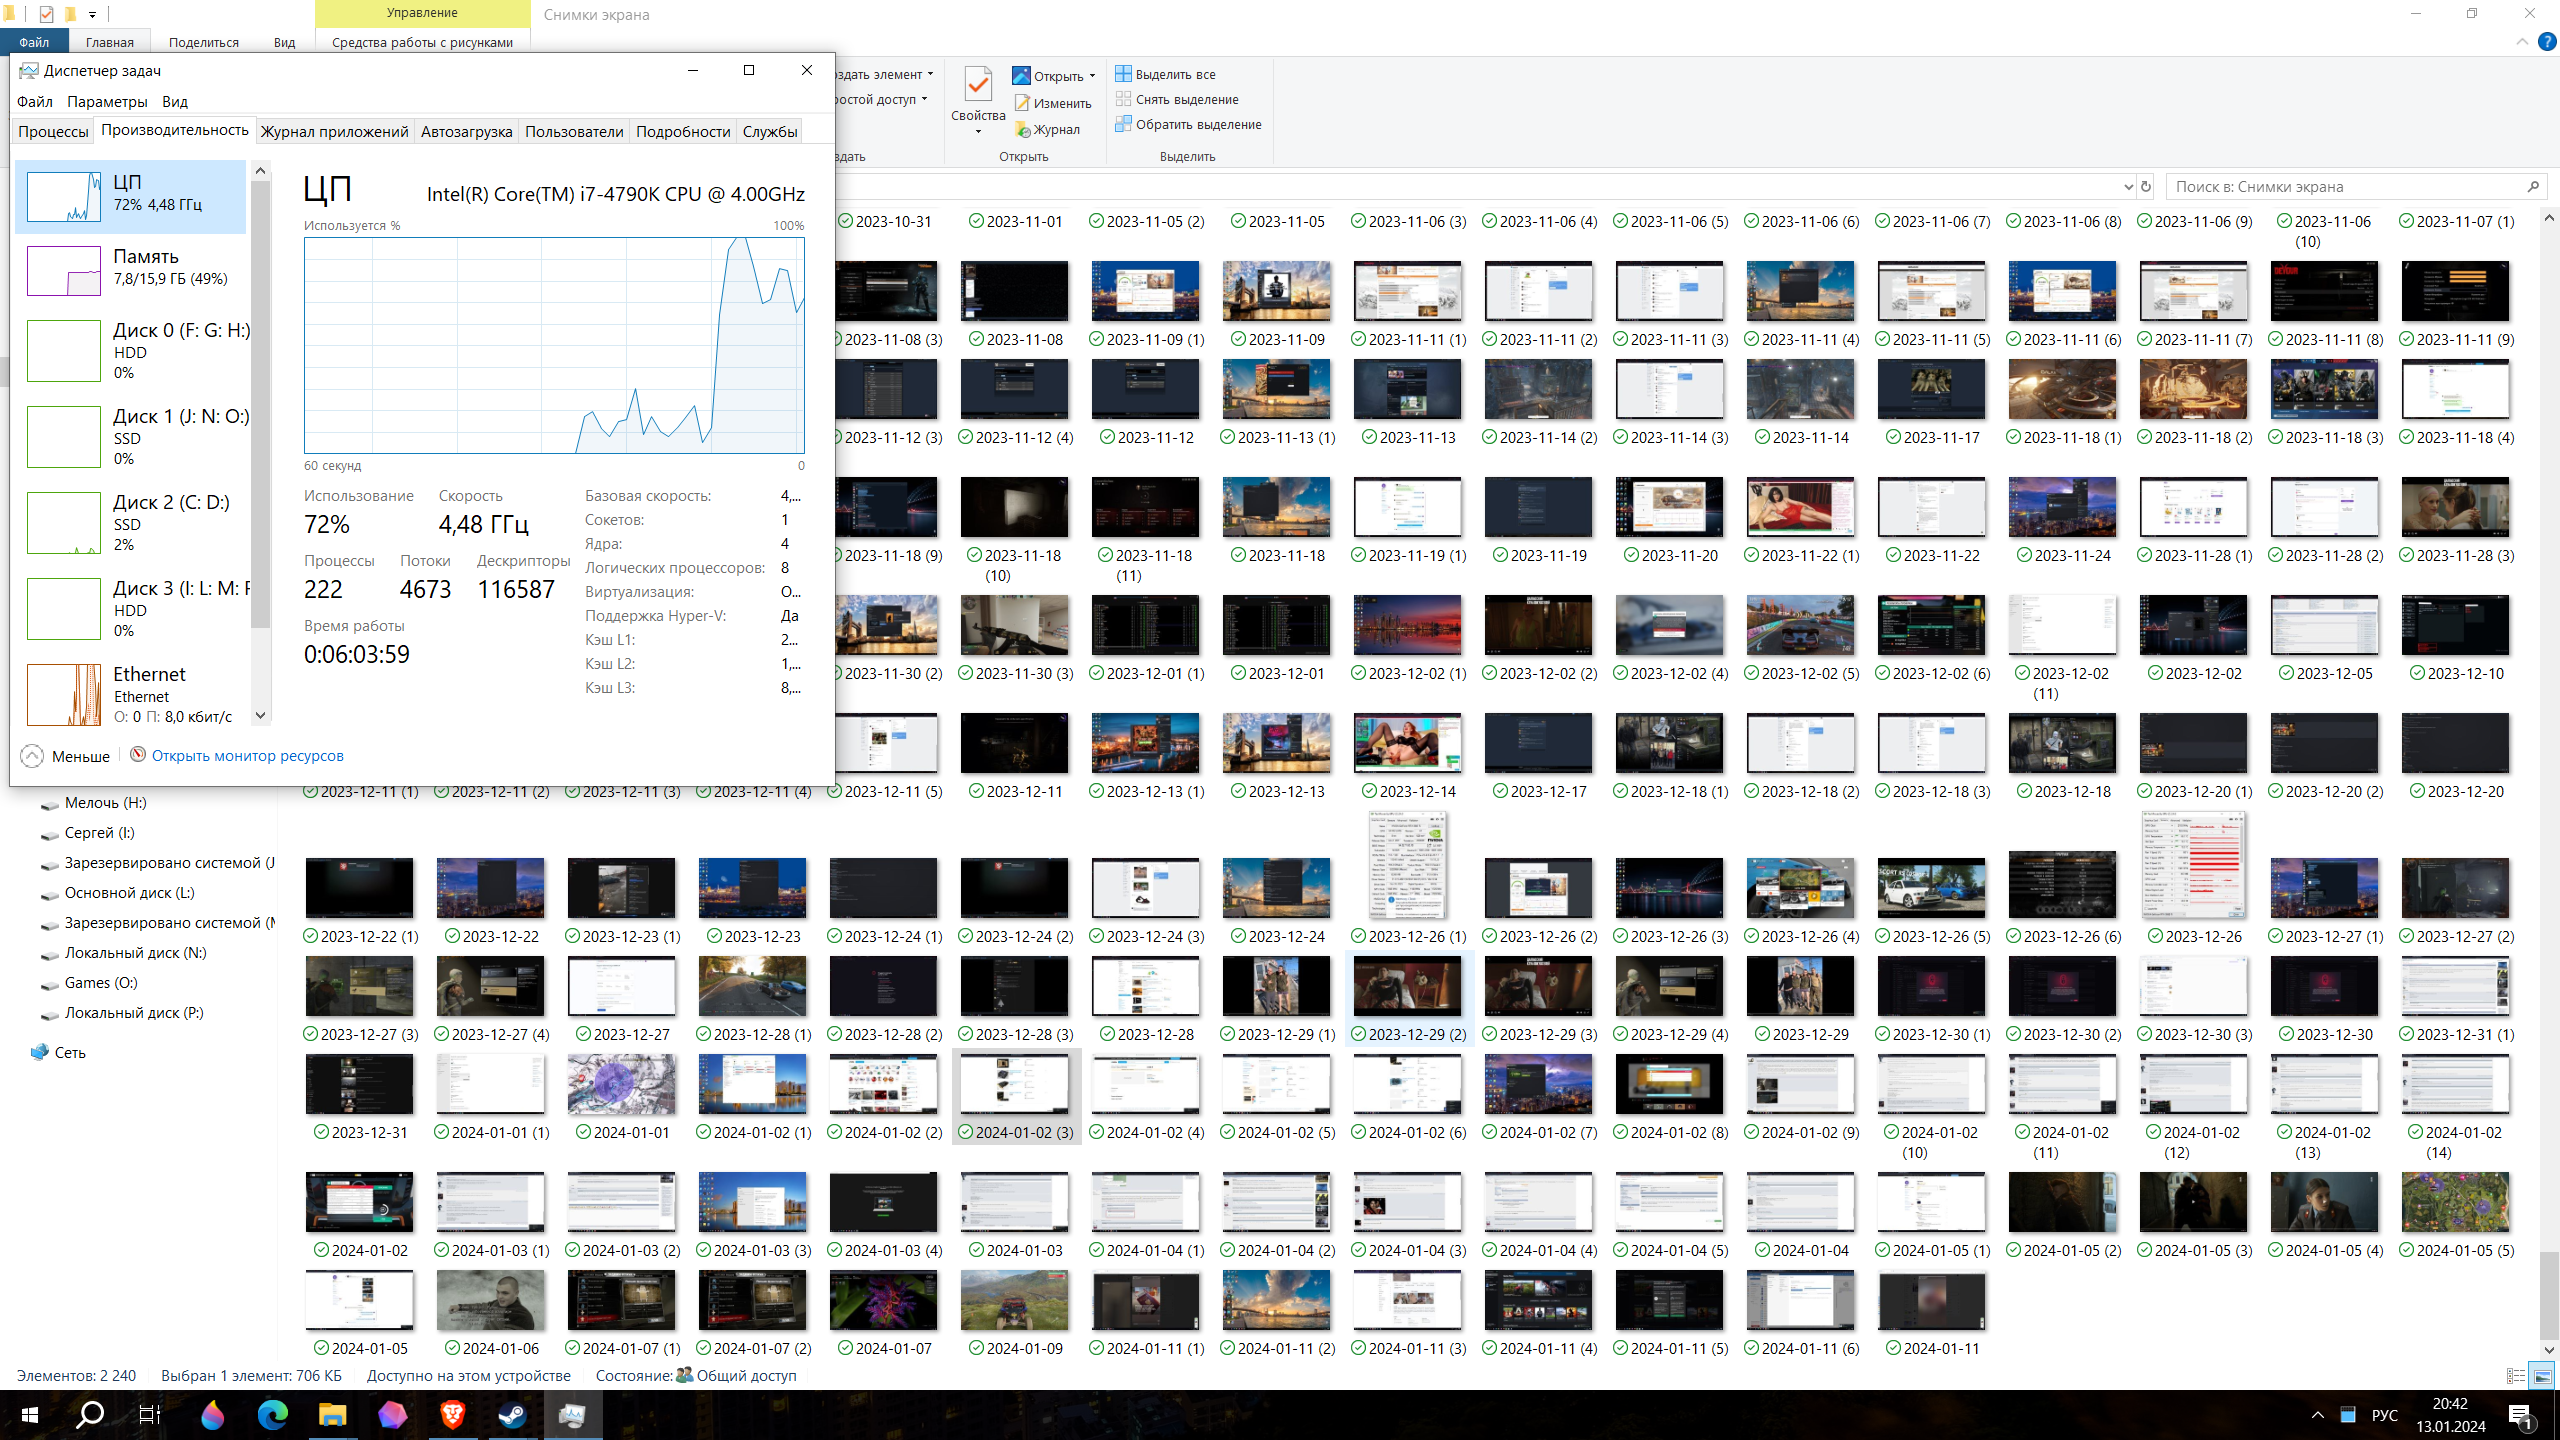Open the Параметры menu in Task Manager

click(107, 102)
